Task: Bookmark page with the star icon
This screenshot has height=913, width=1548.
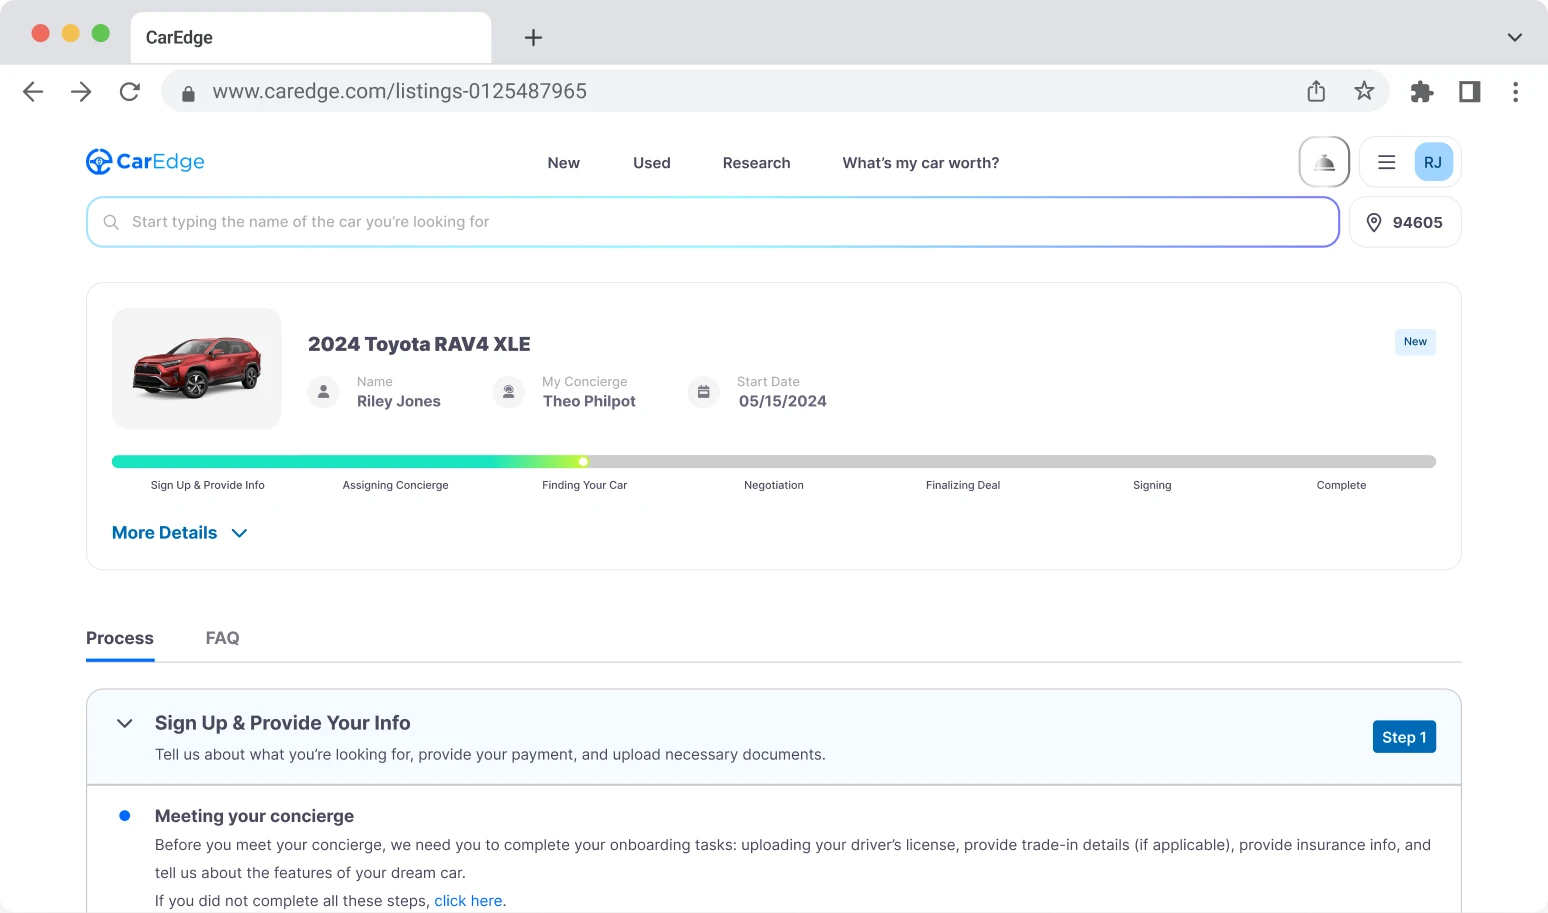Action: (1364, 92)
